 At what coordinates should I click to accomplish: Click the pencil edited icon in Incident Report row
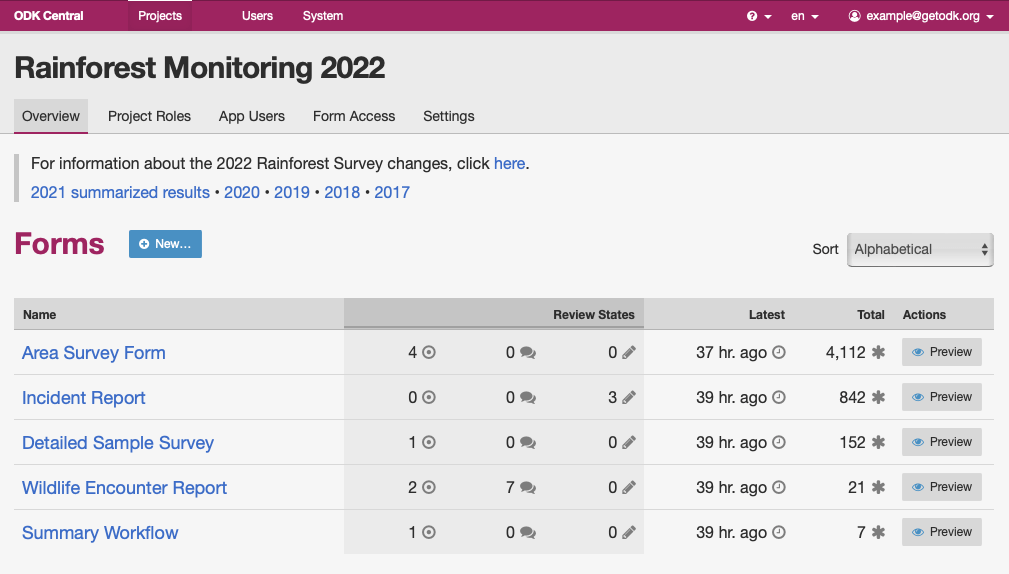click(628, 398)
